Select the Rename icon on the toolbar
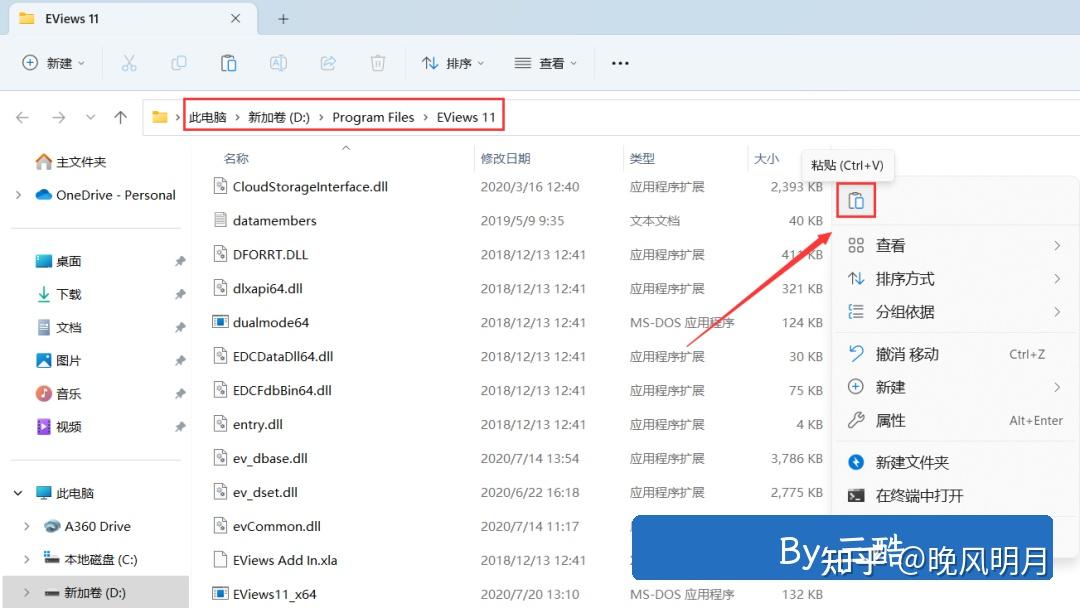The width and height of the screenshot is (1080, 608). [278, 62]
